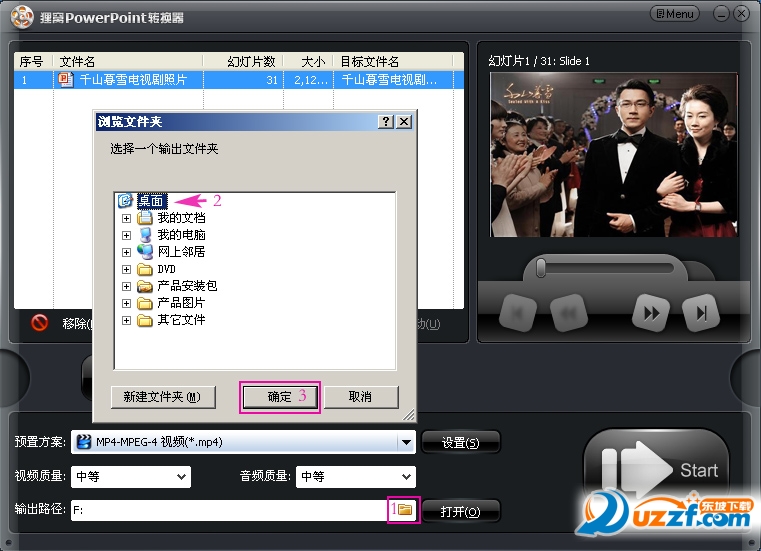761x551 pixels.
Task: Expand the 网上邻居 node
Action: (x=126, y=252)
